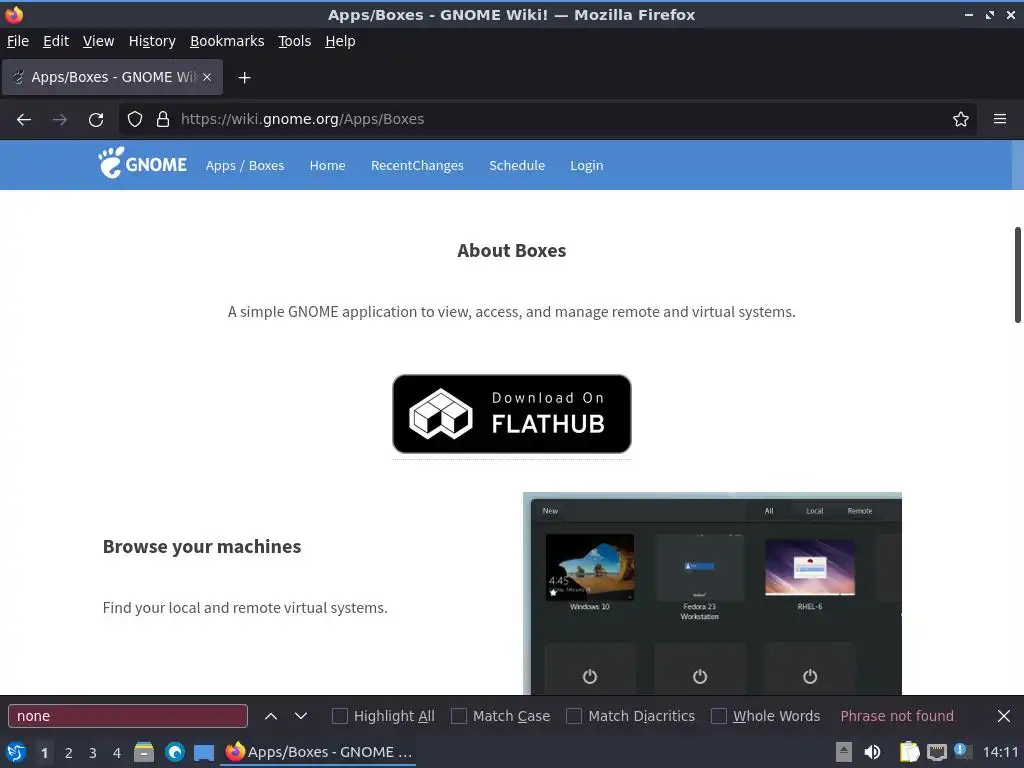Go to the wiki Home link

click(327, 165)
